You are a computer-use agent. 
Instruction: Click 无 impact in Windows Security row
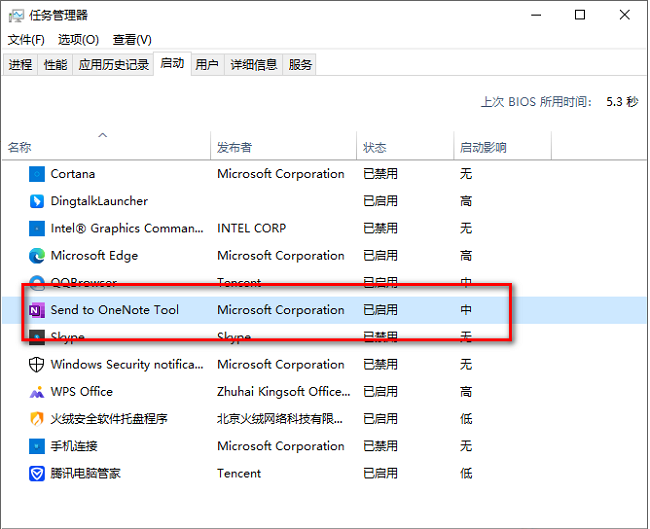pyautogui.click(x=466, y=365)
